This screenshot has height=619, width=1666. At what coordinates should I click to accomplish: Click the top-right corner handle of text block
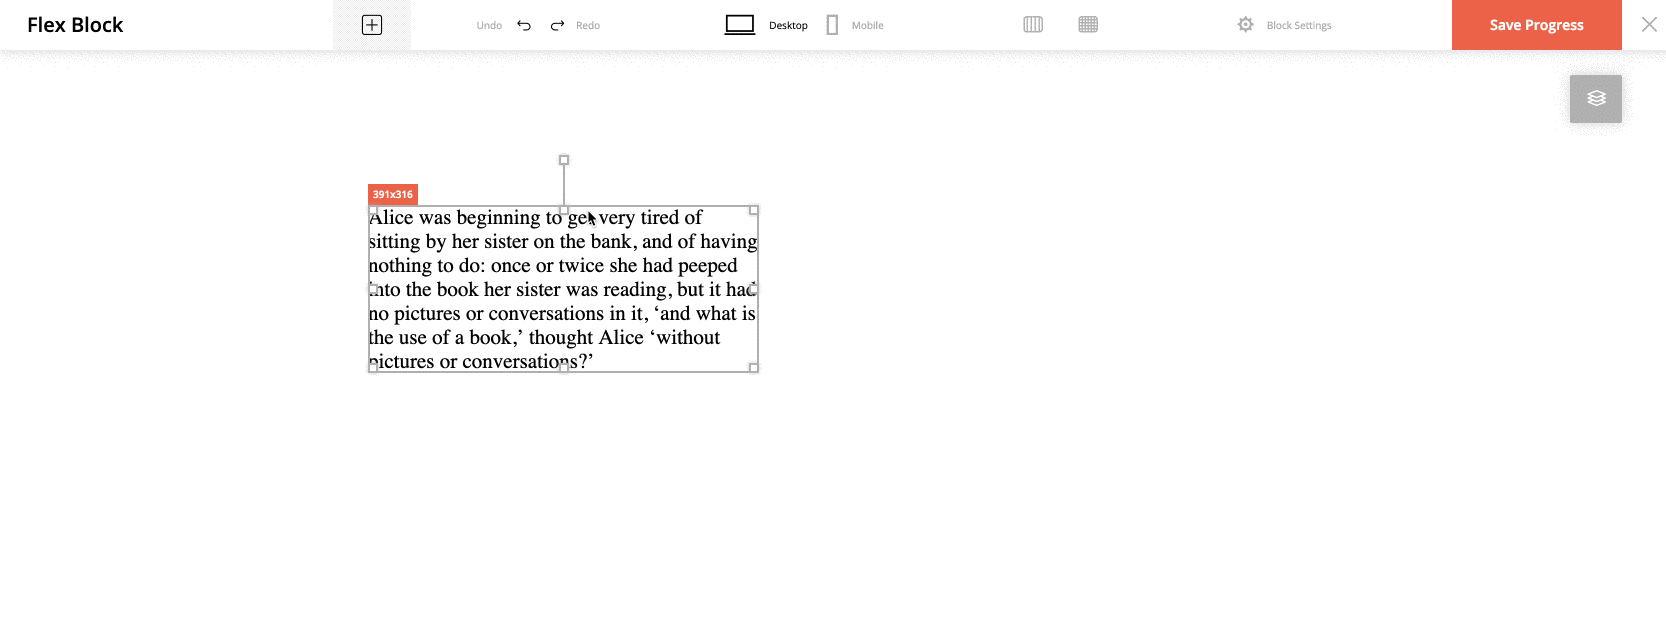754,210
